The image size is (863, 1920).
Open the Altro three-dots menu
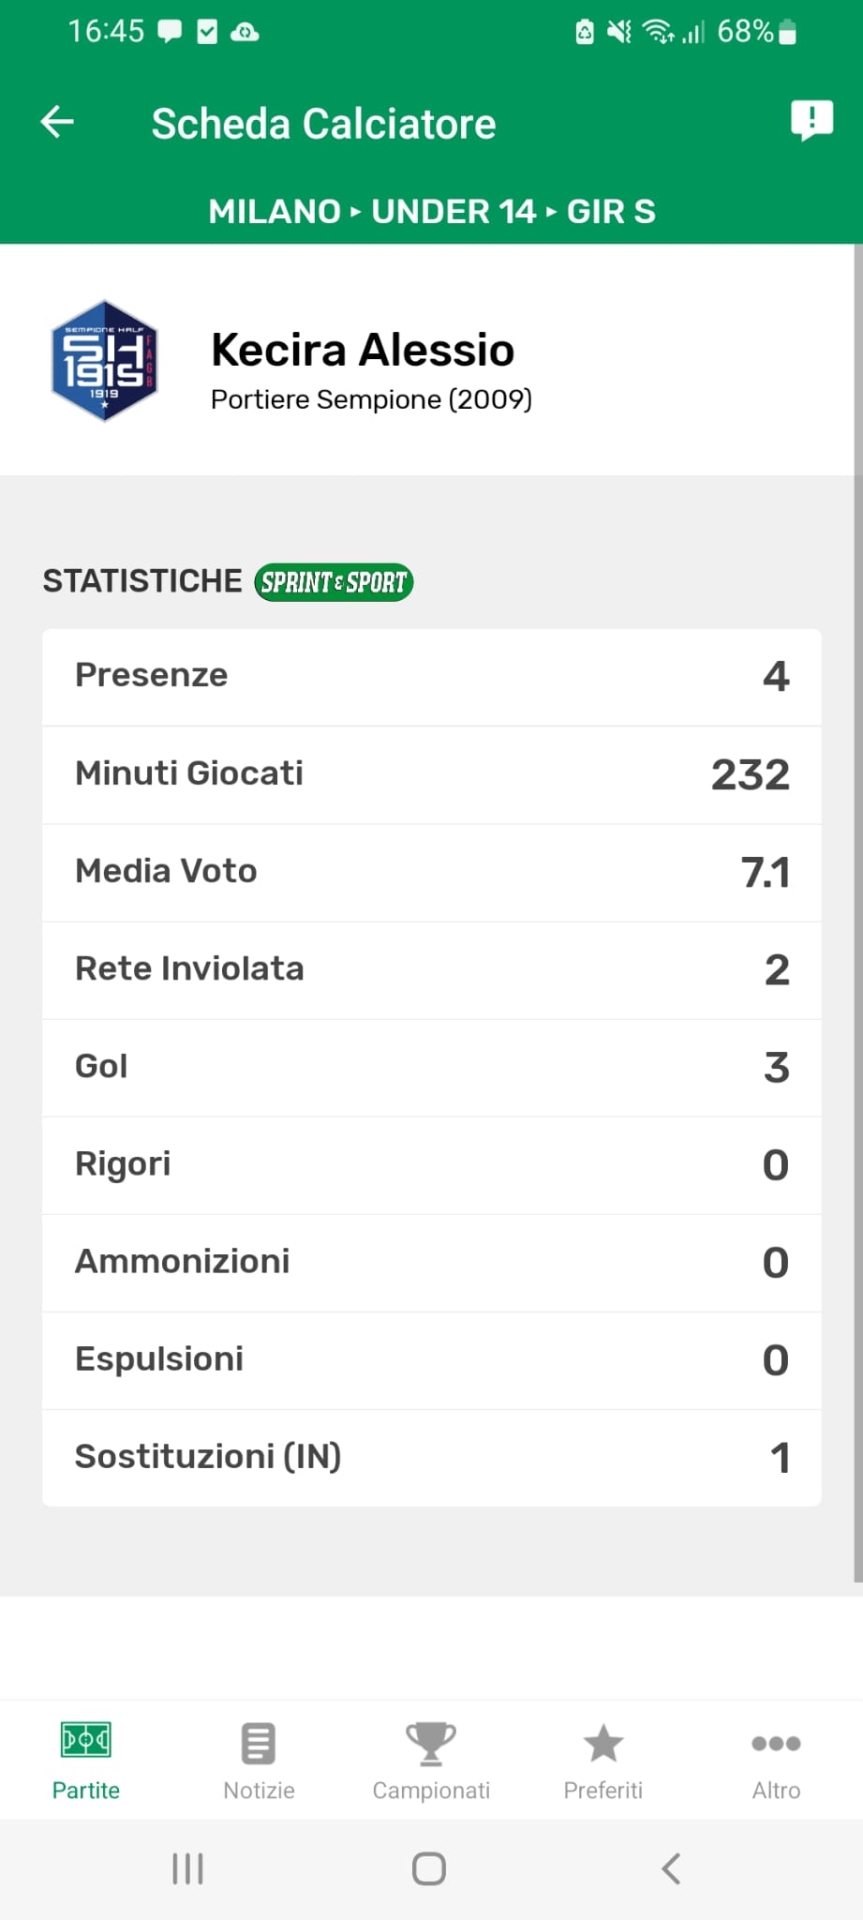776,1762
